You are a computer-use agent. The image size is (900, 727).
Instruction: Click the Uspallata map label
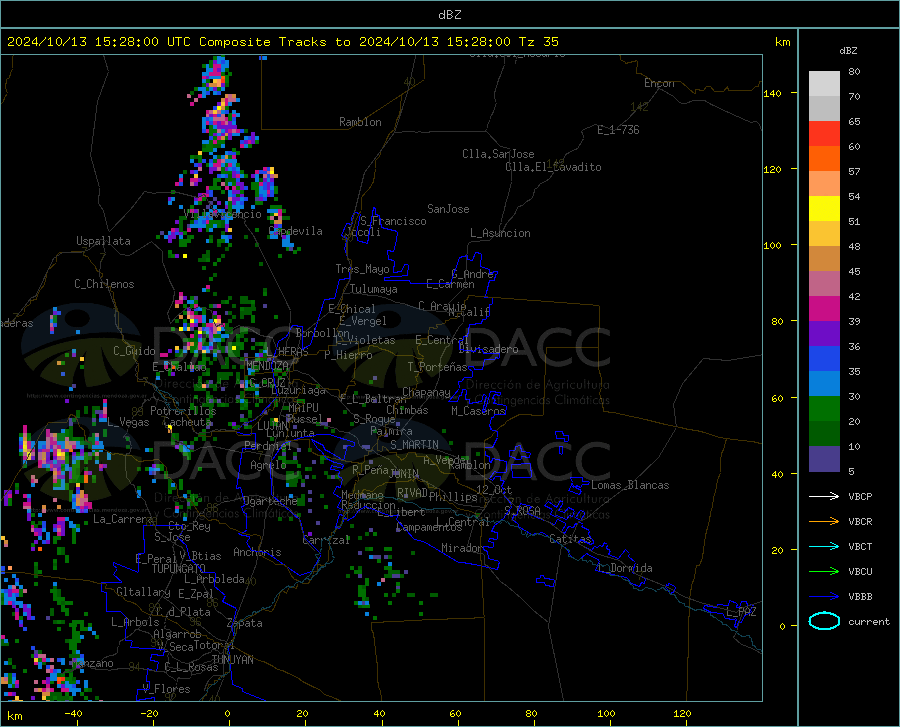(x=103, y=241)
